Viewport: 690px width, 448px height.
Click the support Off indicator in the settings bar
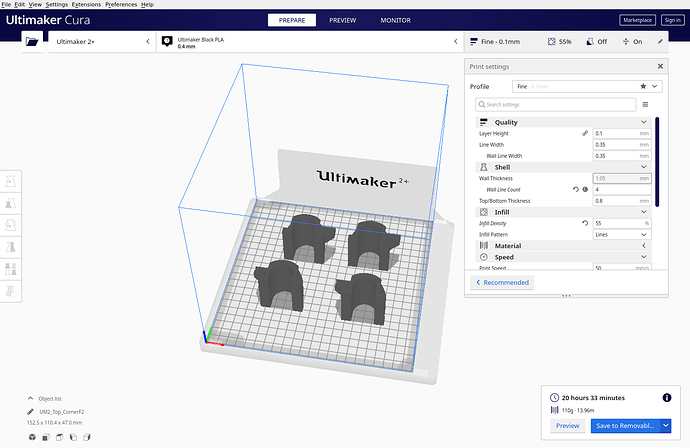point(597,41)
